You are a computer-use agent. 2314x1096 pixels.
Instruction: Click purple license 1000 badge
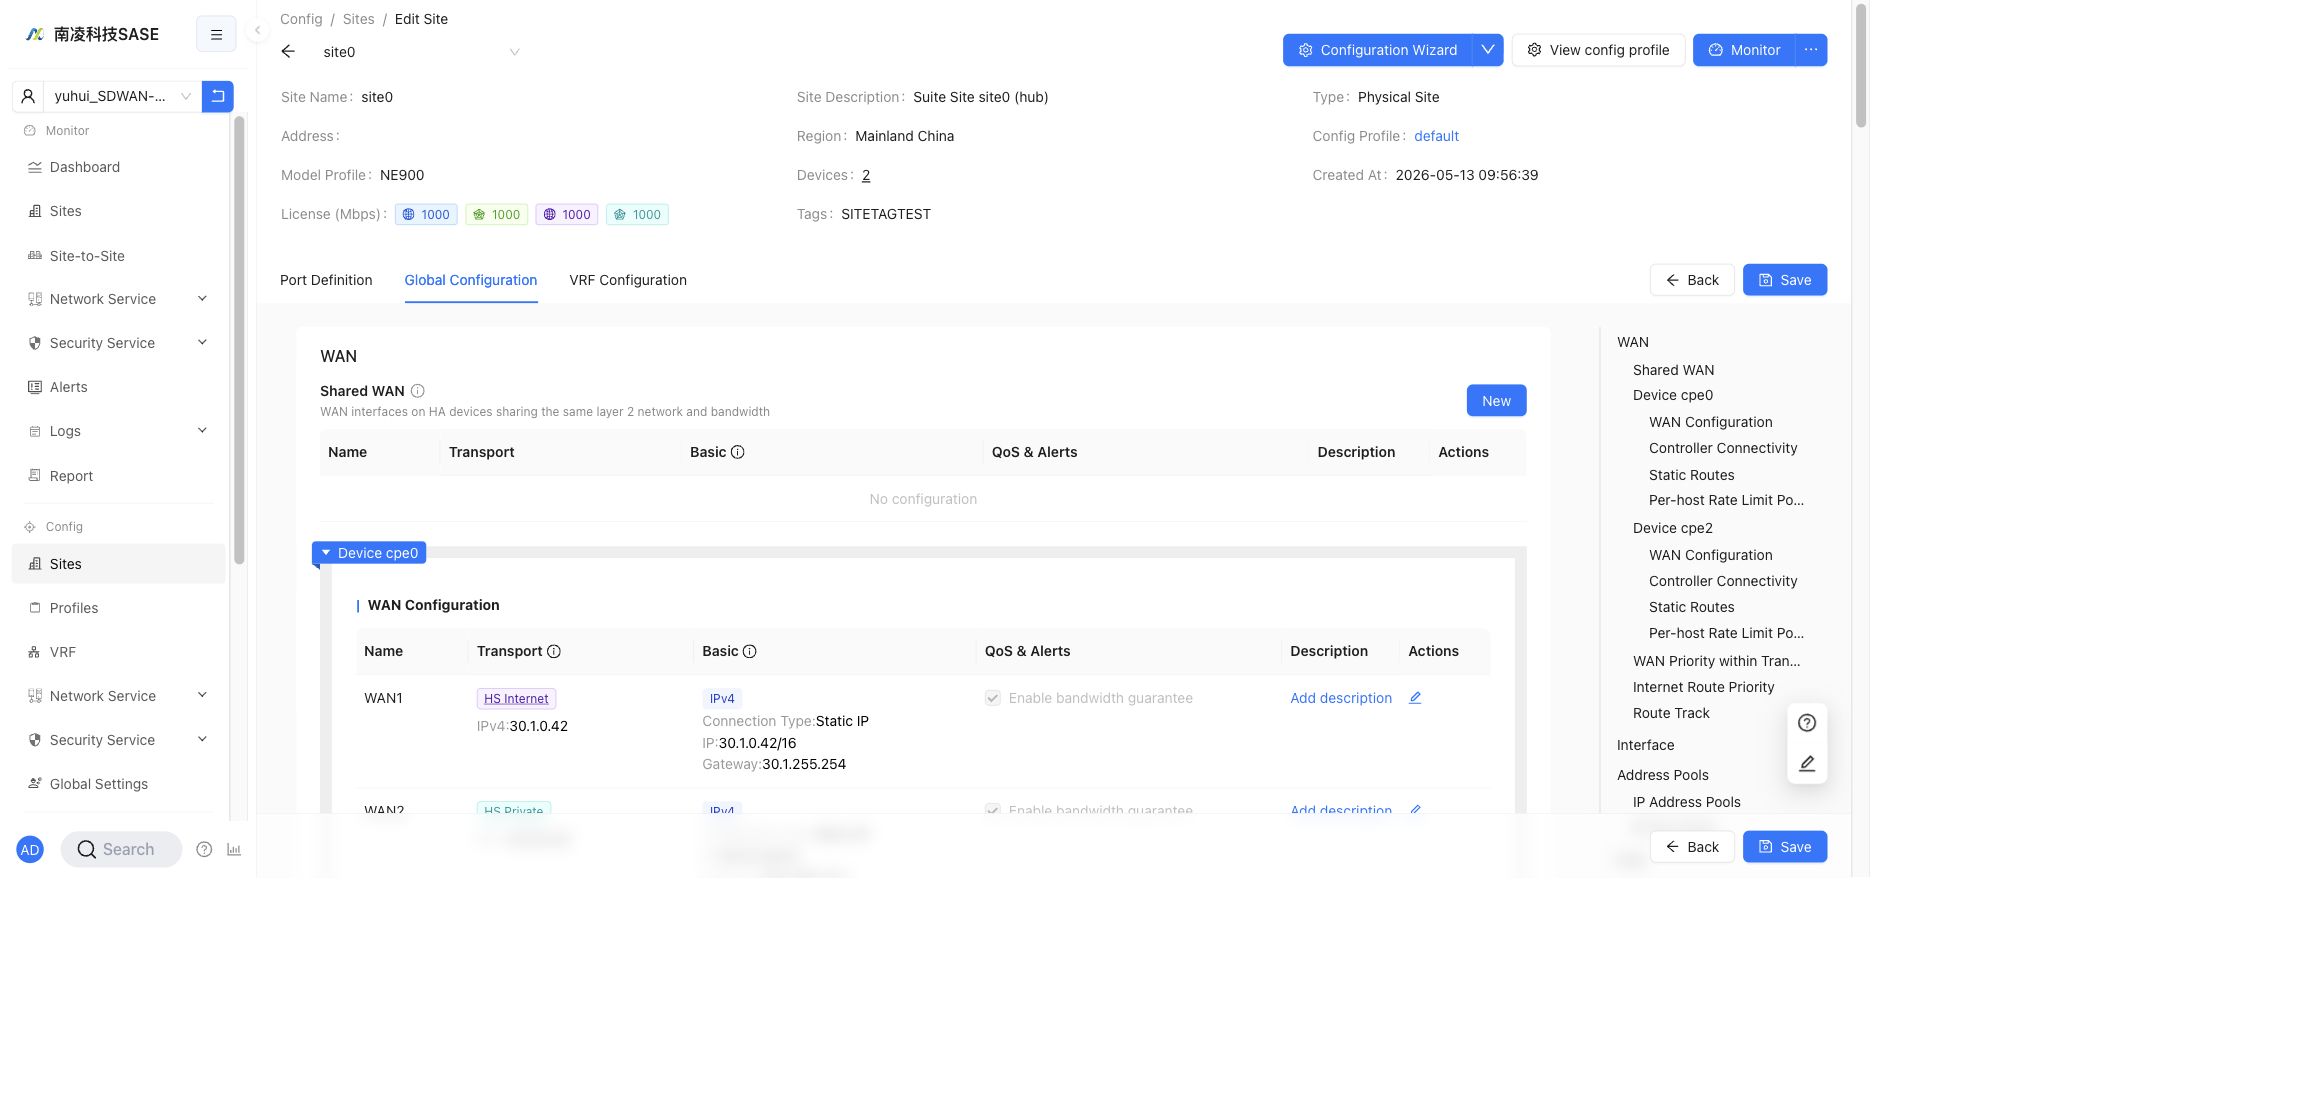[x=567, y=214]
